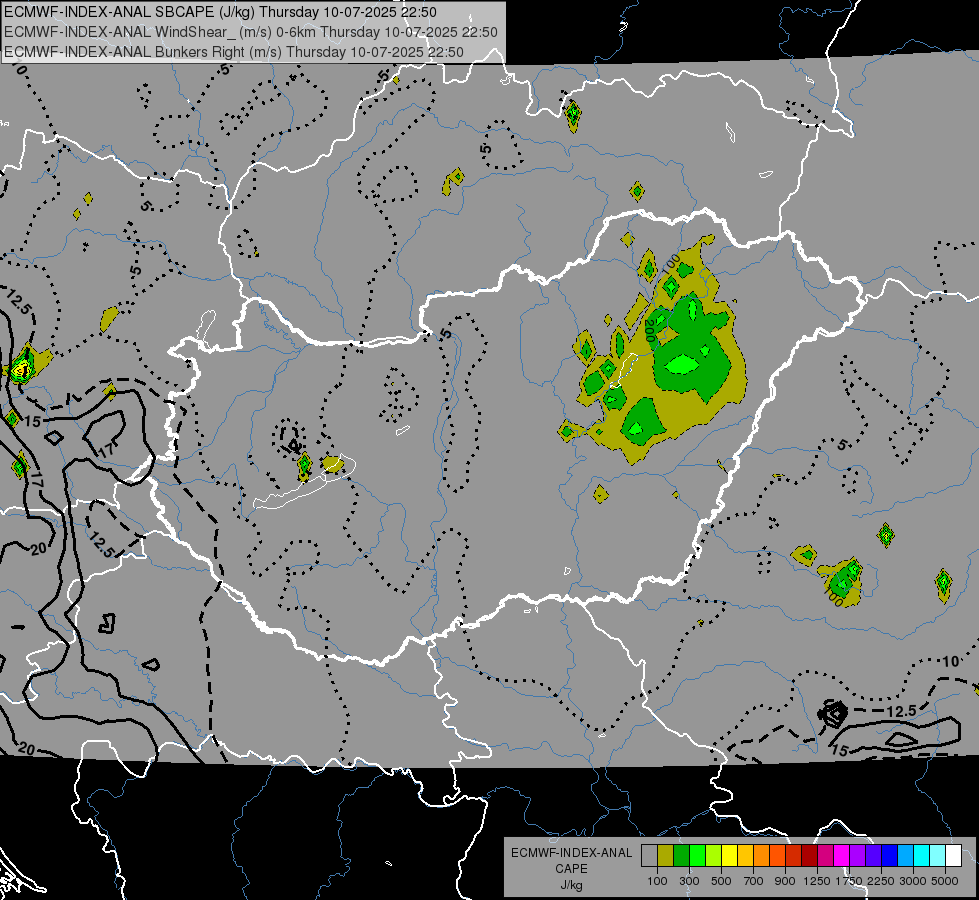
Task: Click the SBCAPE (J/kg) header line
Action: [220, 12]
